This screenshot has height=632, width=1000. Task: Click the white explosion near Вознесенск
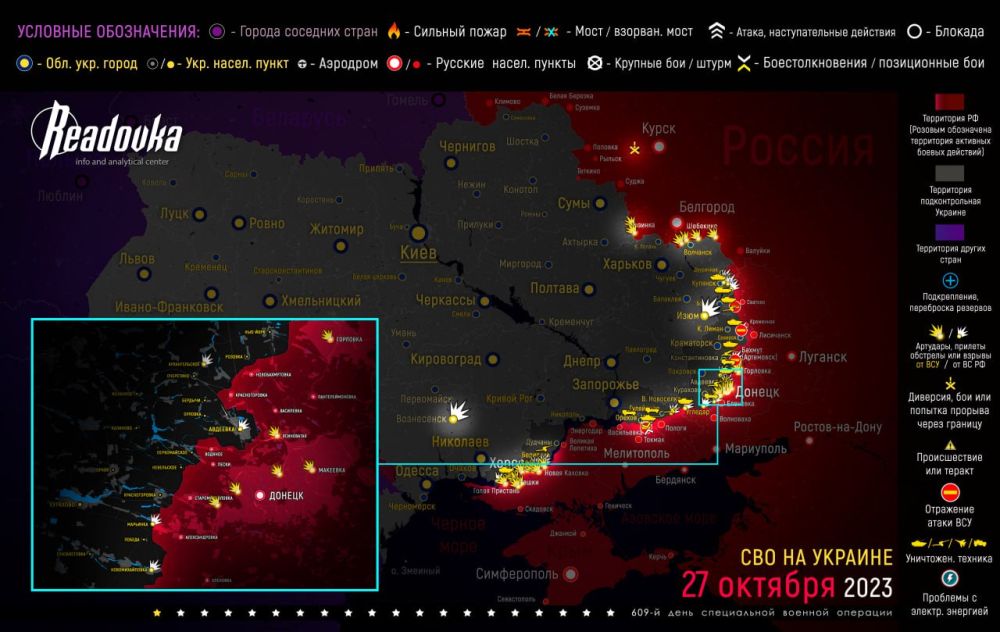click(x=459, y=411)
